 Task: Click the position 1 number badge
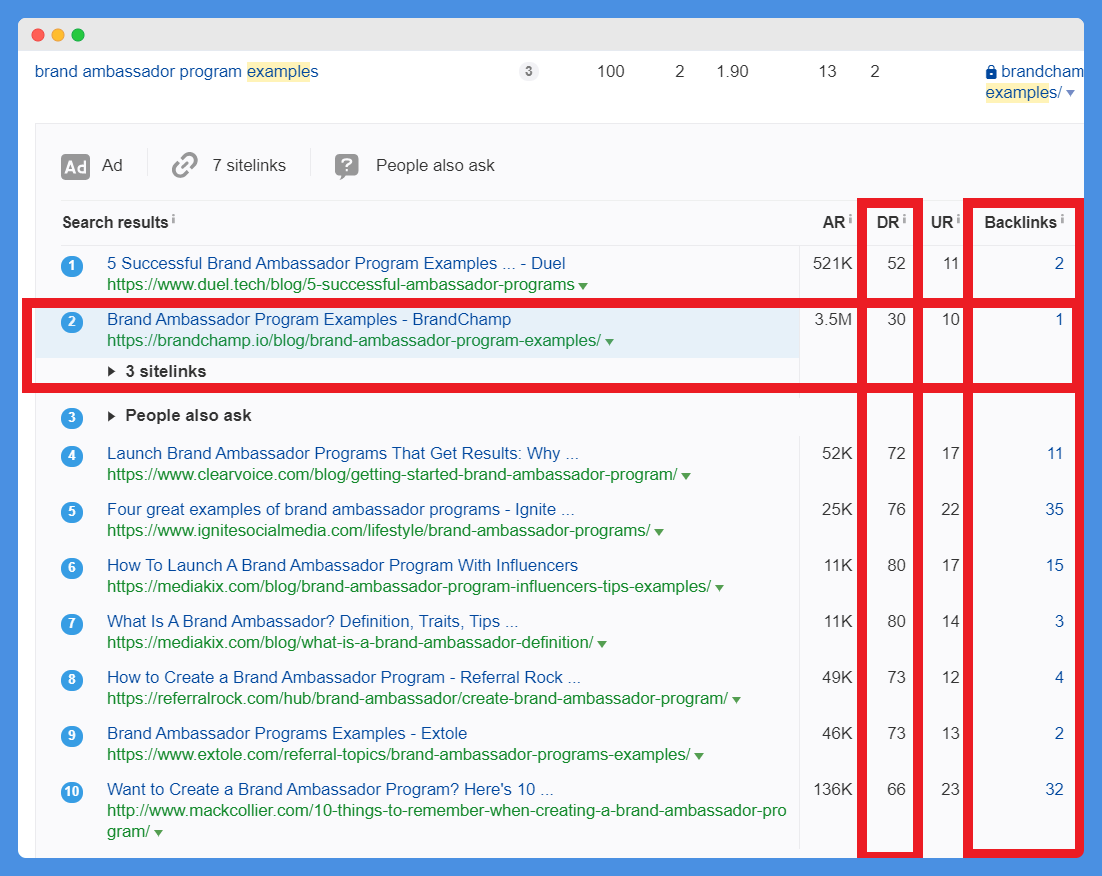coord(72,266)
